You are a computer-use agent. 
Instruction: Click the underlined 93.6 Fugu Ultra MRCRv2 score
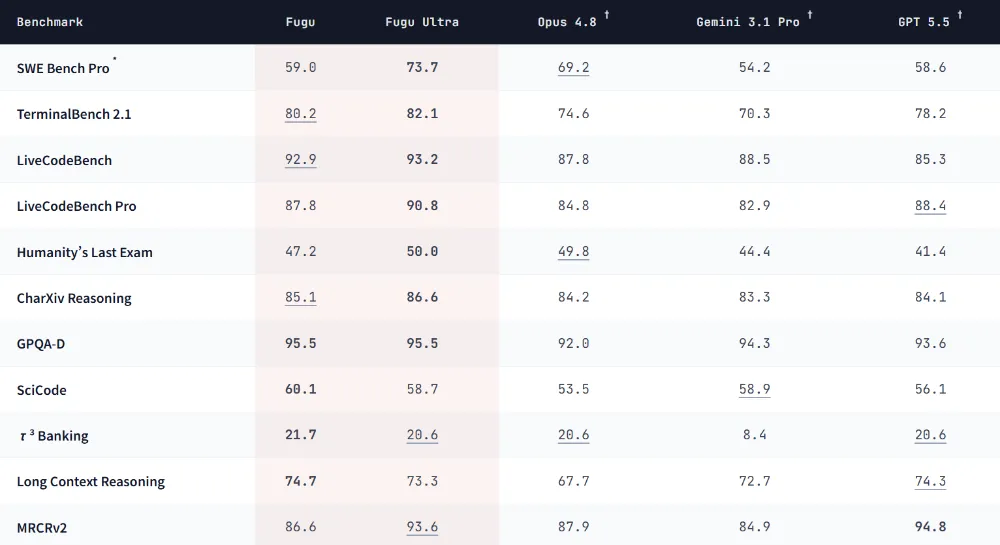422,527
